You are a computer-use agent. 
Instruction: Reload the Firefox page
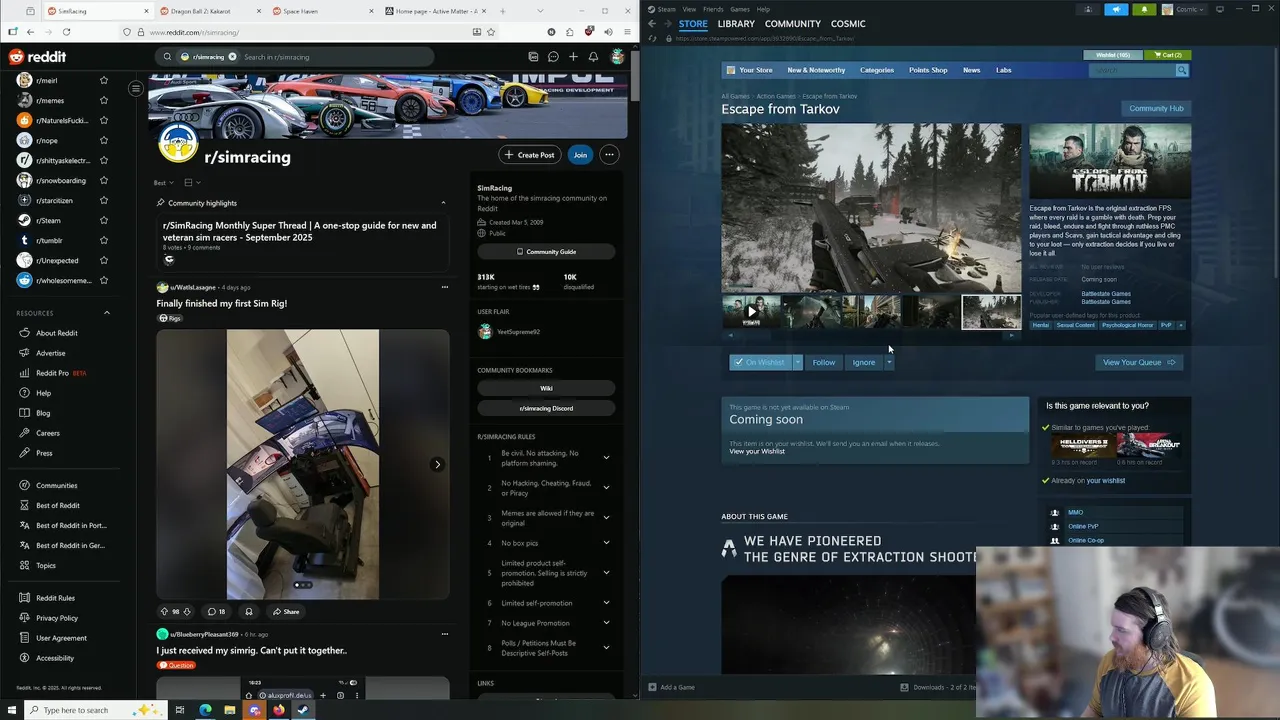tap(66, 32)
